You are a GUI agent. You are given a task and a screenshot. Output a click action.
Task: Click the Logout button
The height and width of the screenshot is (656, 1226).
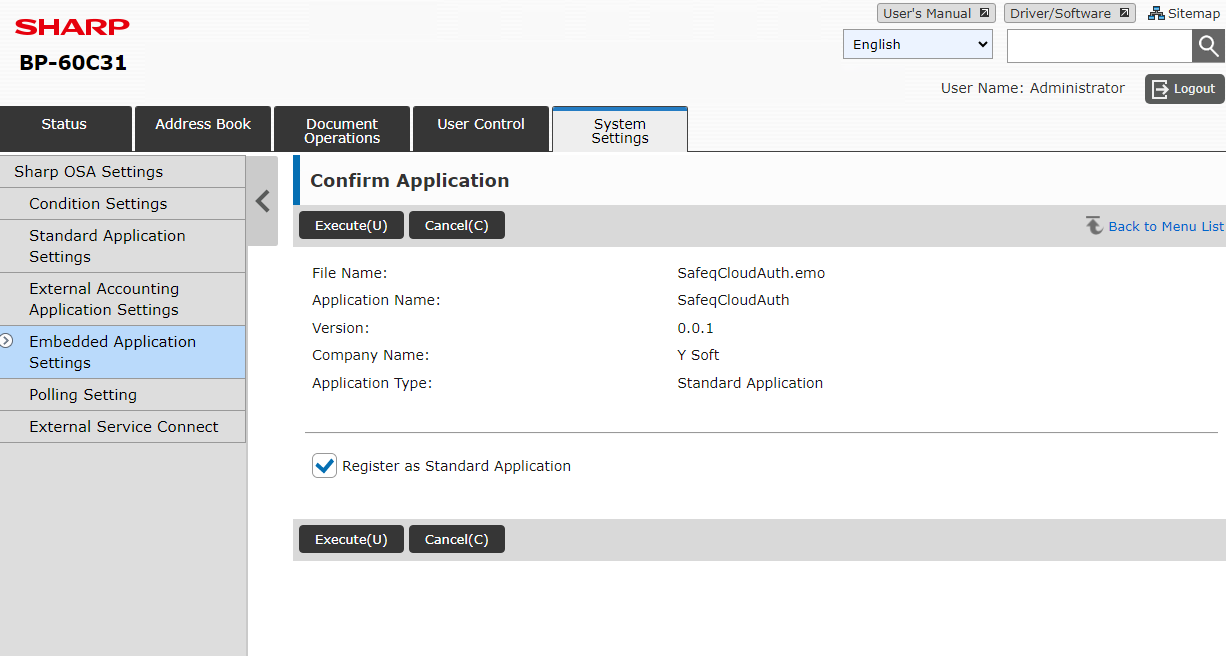coord(1184,89)
